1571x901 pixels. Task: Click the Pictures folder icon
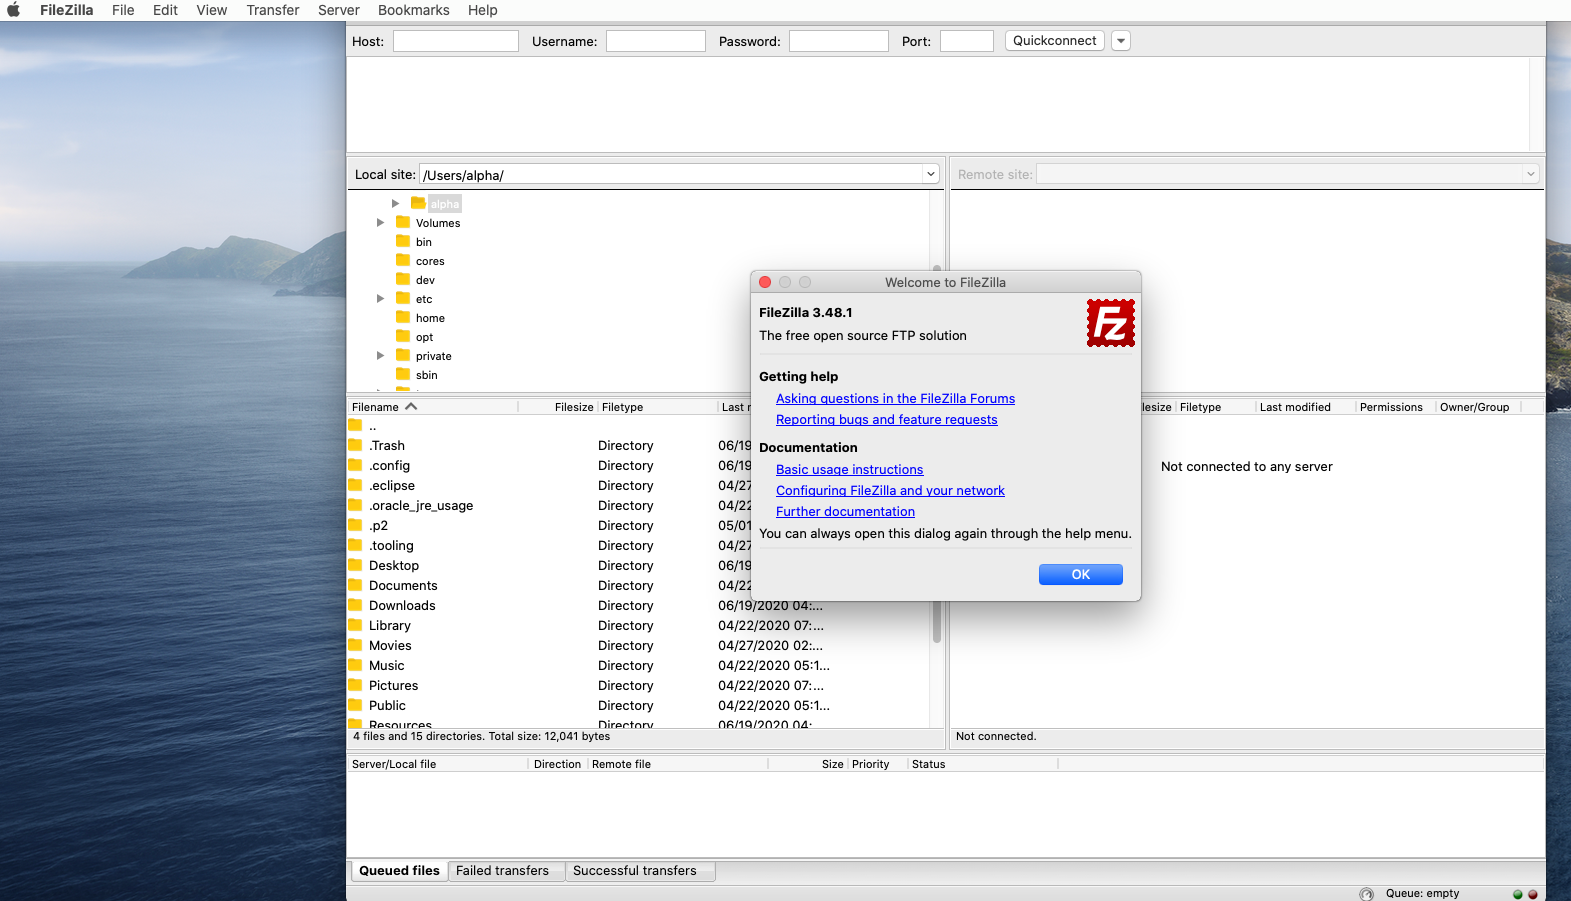tap(355, 685)
